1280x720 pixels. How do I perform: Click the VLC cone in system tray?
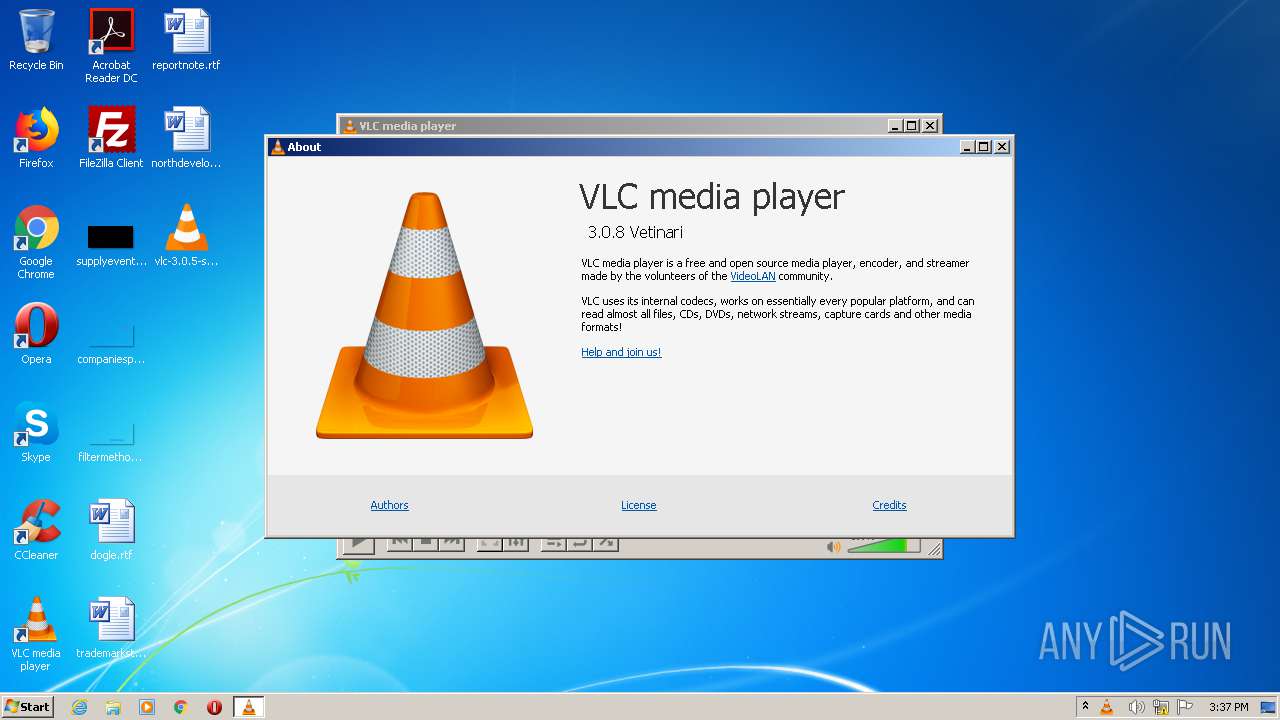[x=1107, y=707]
